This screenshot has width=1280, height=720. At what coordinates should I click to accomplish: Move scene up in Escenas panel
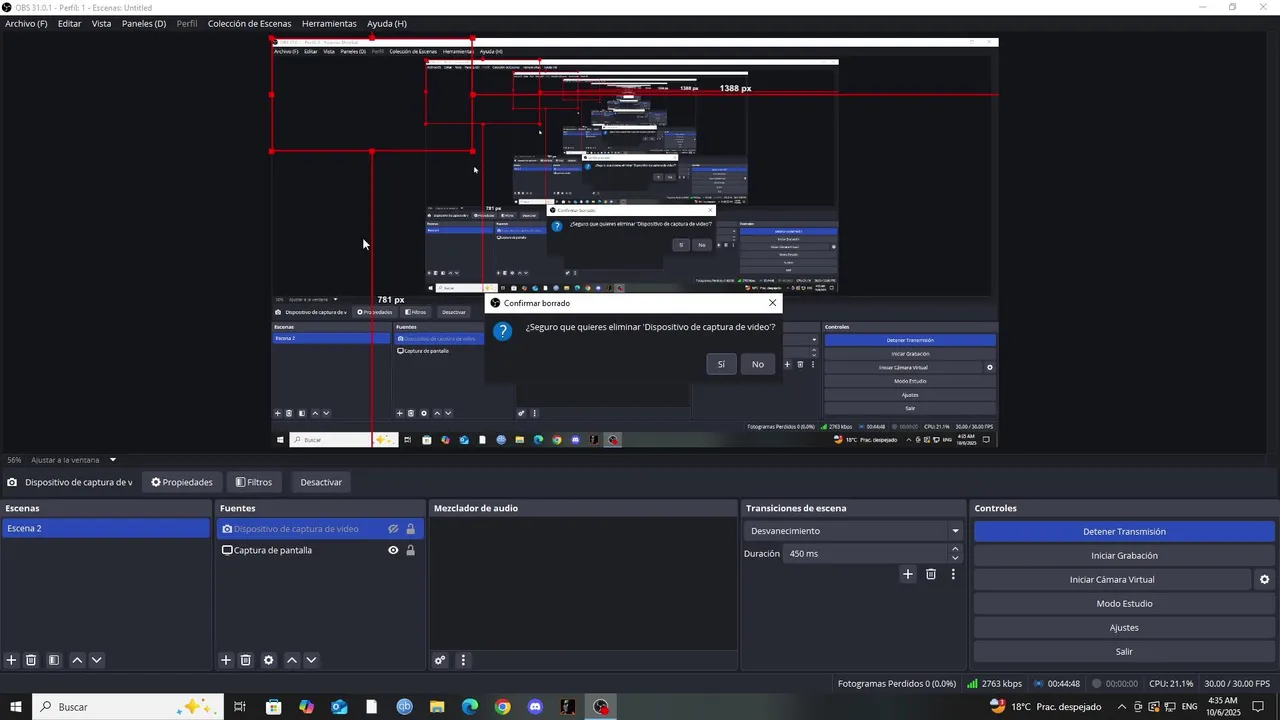coord(77,660)
